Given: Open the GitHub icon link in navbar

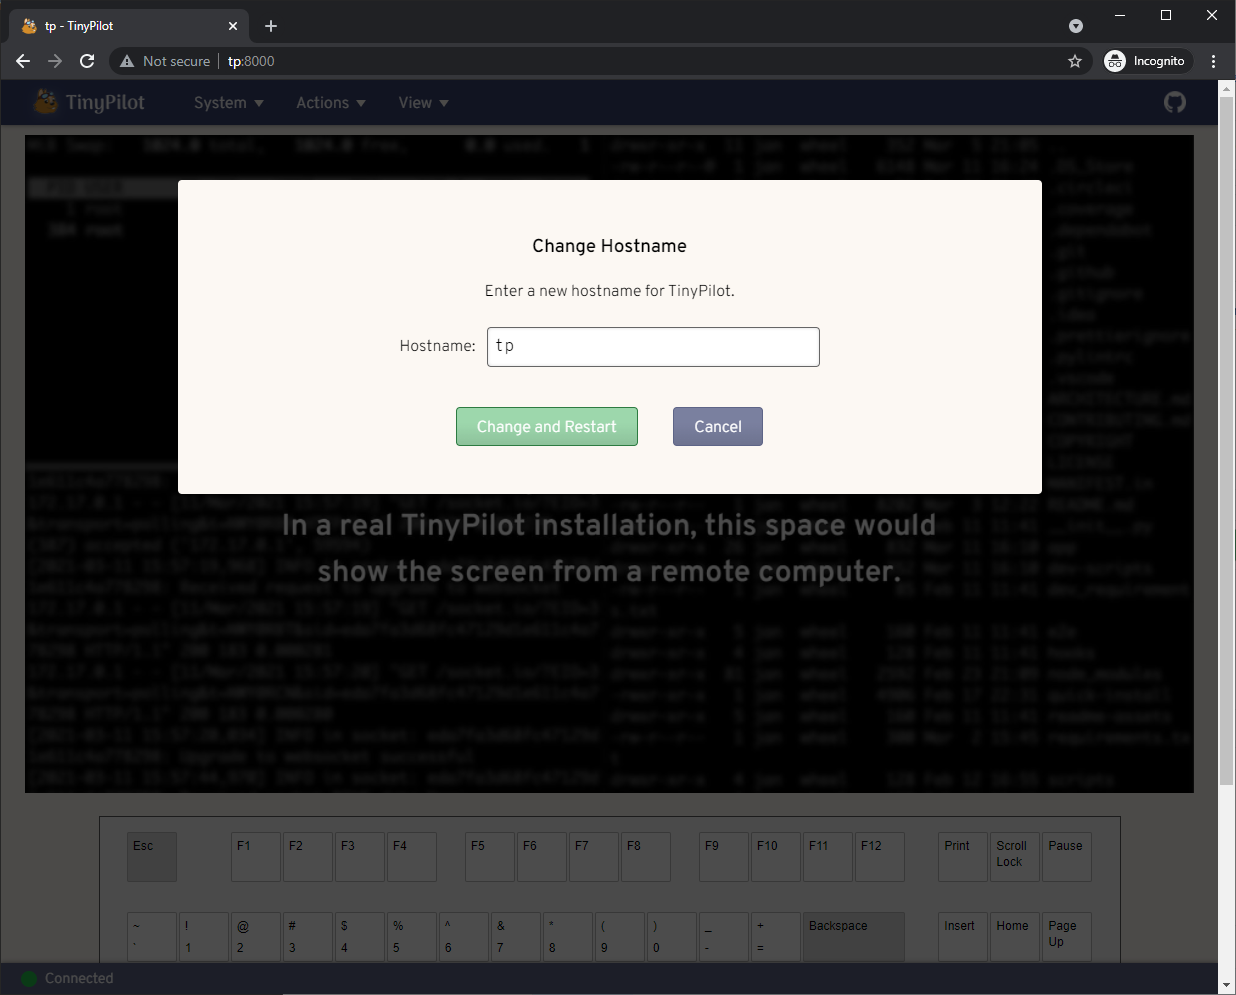Looking at the screenshot, I should tap(1175, 102).
